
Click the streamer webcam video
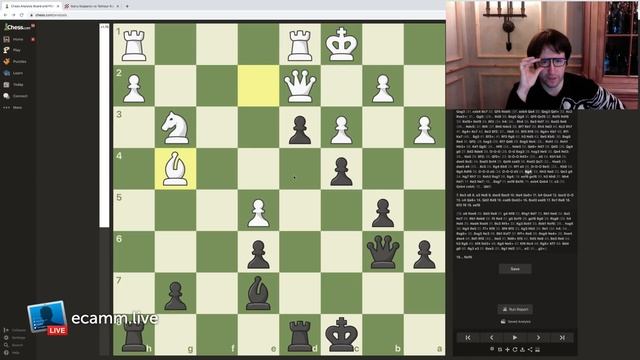[x=542, y=55]
